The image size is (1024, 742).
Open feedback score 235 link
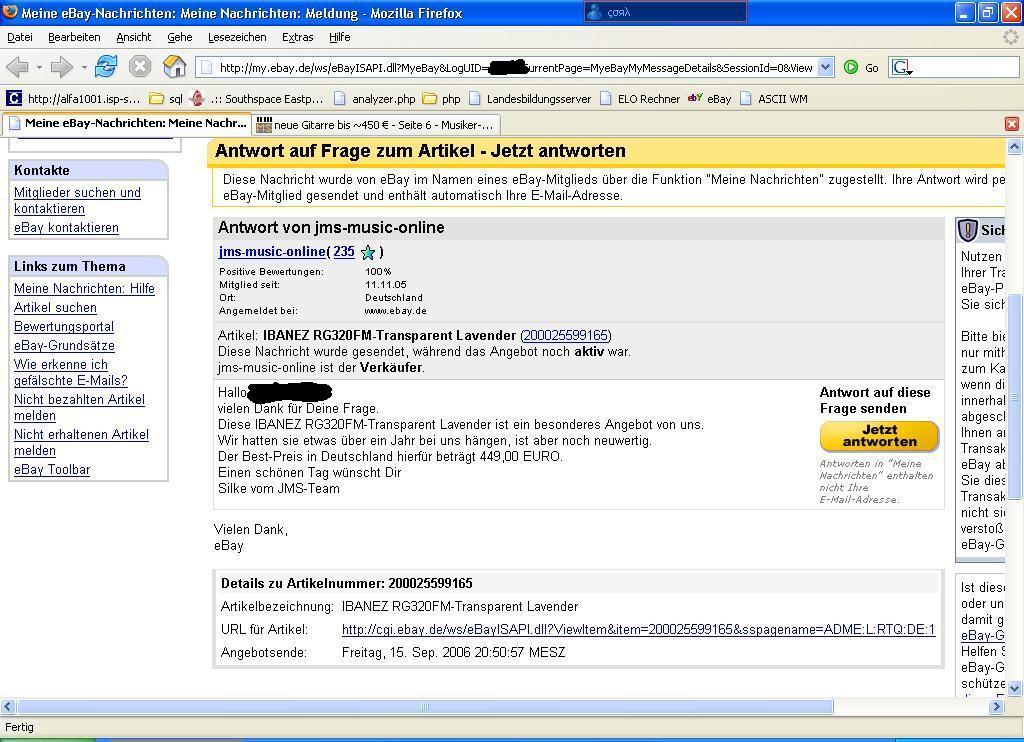tap(344, 251)
